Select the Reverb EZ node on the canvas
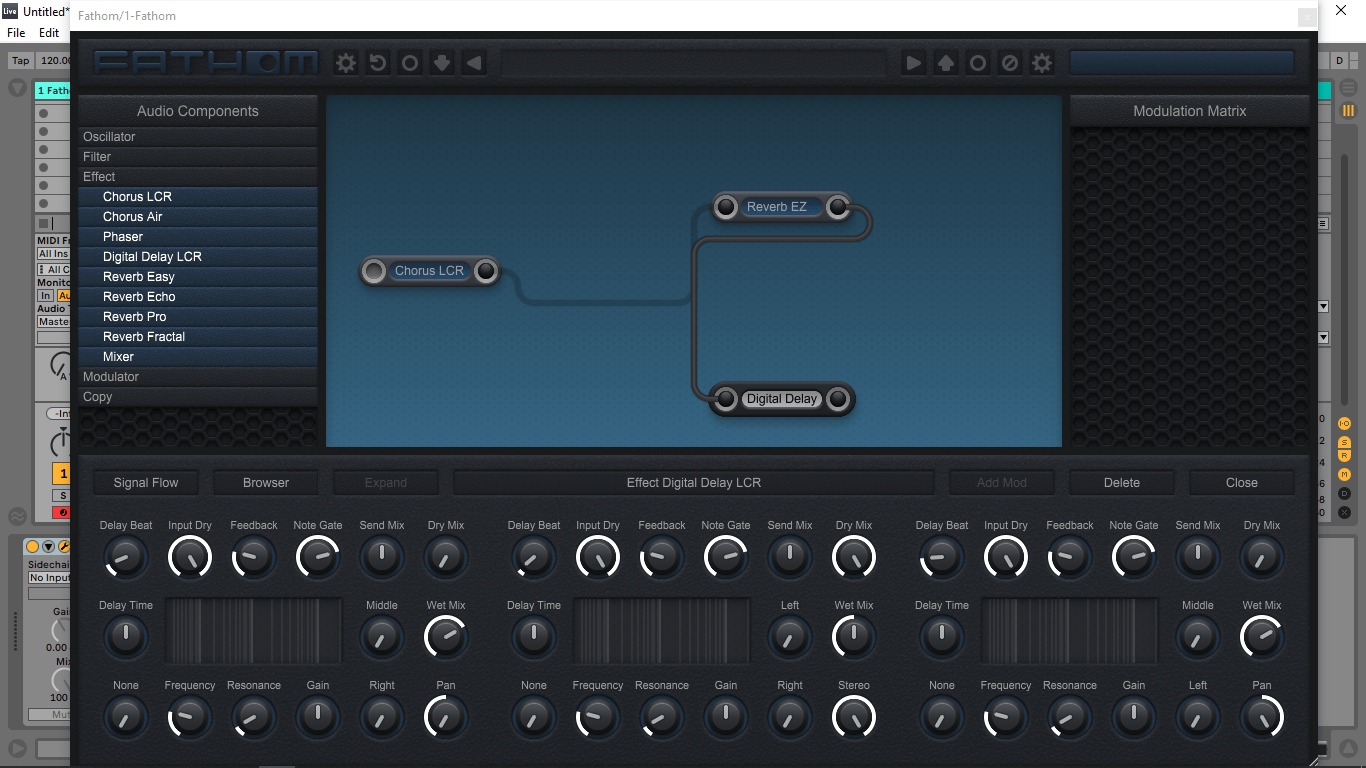Screen dimensions: 1366x768 point(782,207)
